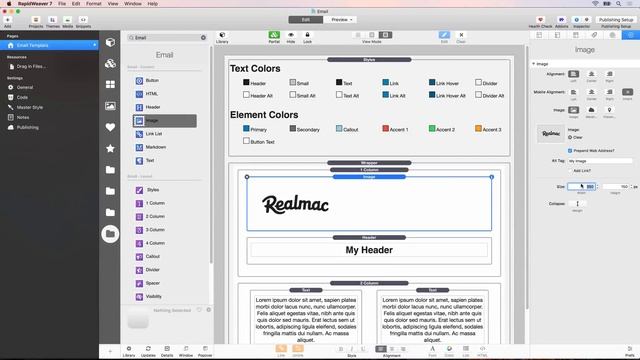This screenshot has height=360, width=640.
Task: Click the Font icon in bottom bar
Action: (432, 349)
